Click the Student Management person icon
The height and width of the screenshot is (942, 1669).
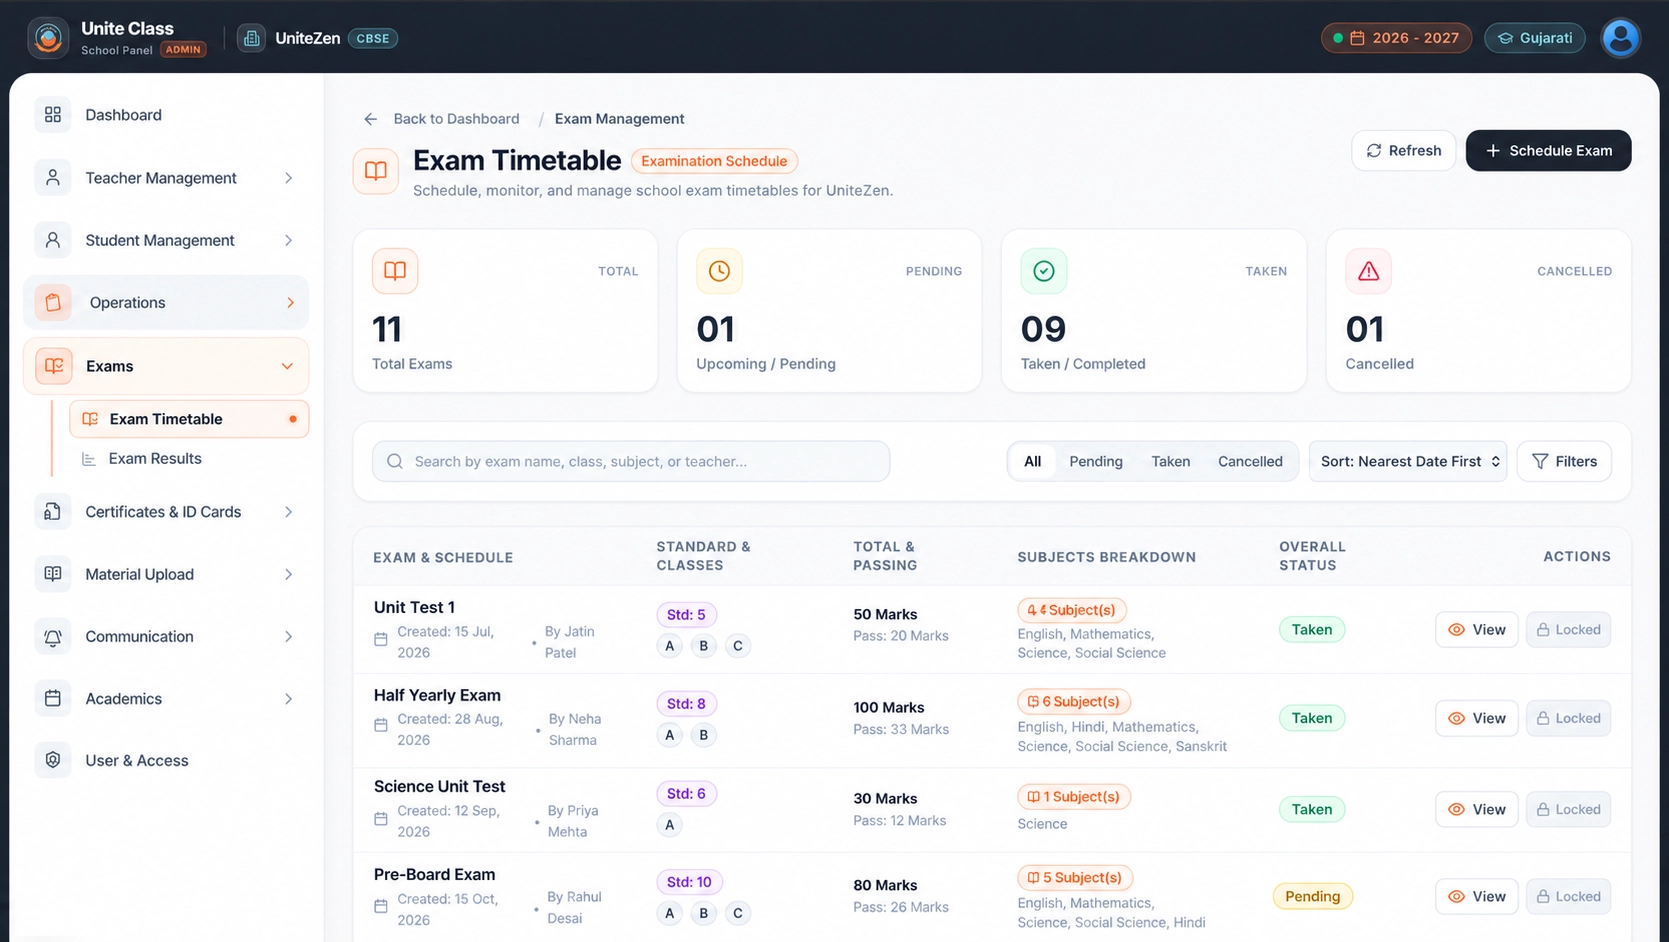(53, 240)
